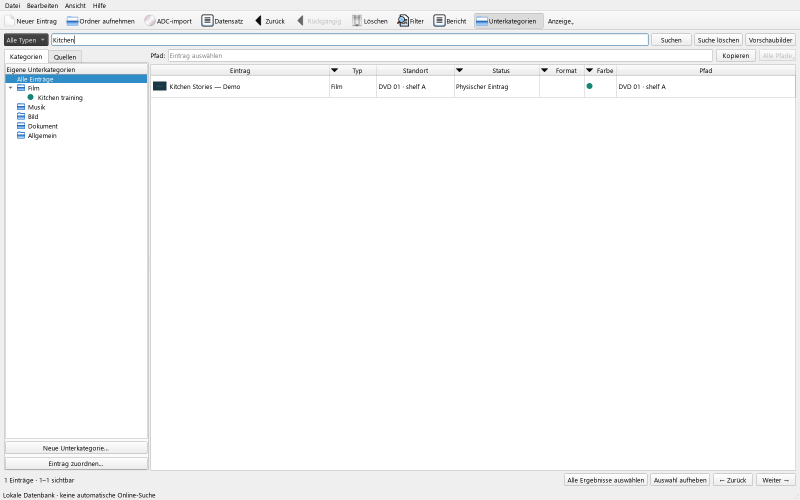Viewport: 800px width, 500px height.
Task: Click the Standort column header
Action: click(x=415, y=70)
